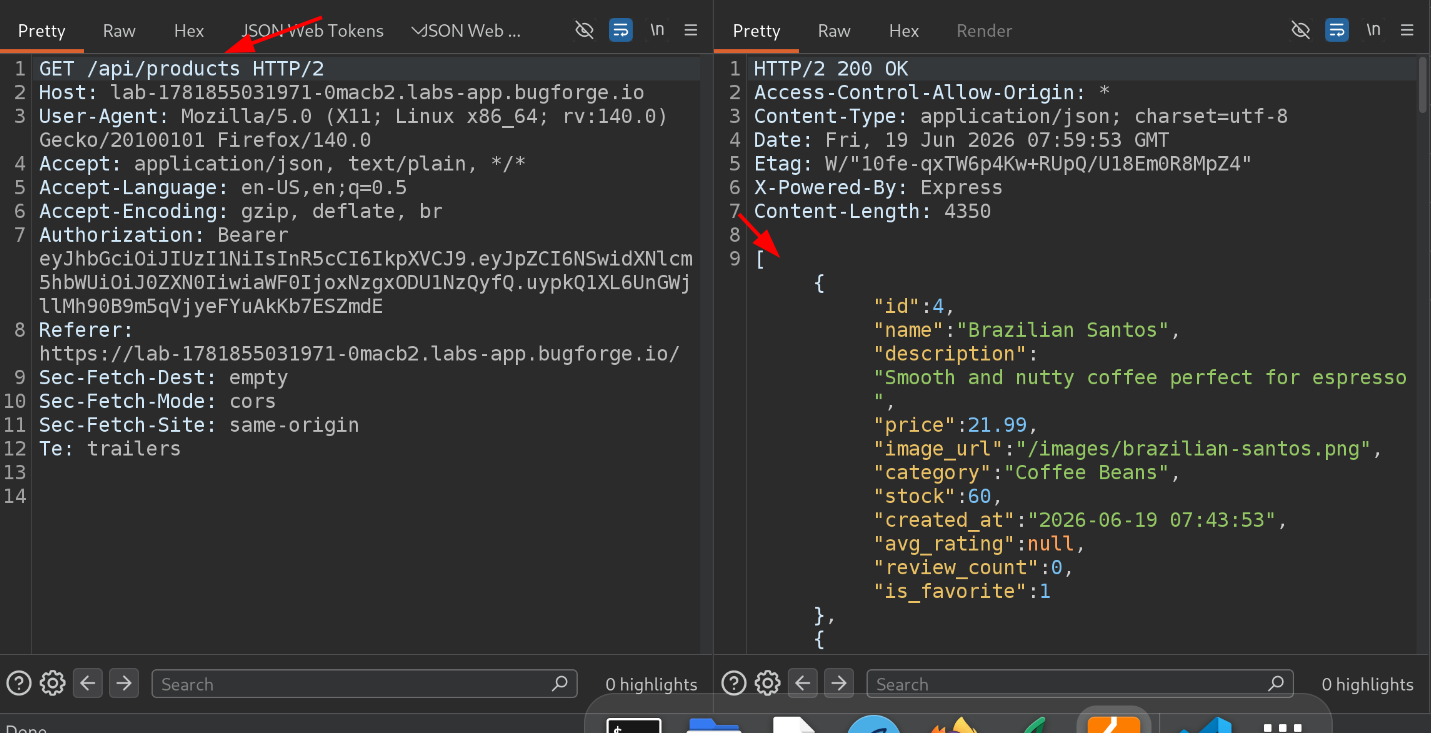The height and width of the screenshot is (733, 1431).
Task: Click the Content-Type response header line
Action: [x=1021, y=117]
